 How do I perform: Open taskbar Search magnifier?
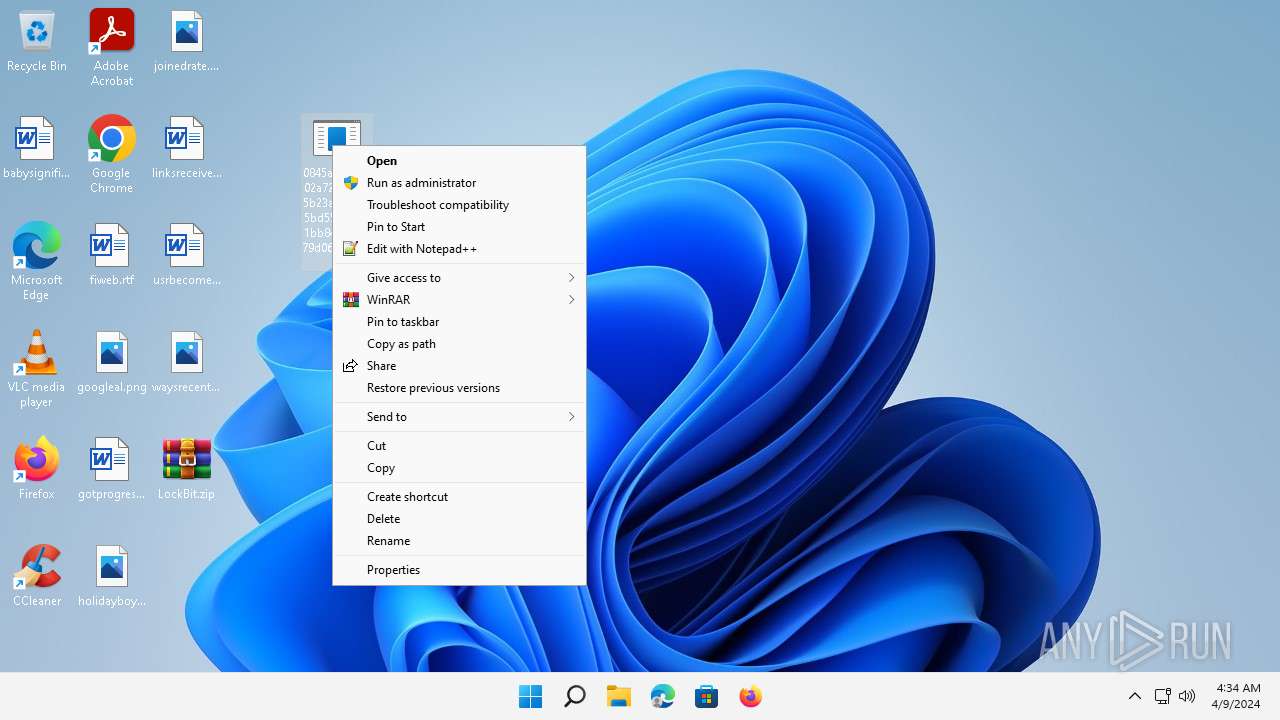(574, 696)
